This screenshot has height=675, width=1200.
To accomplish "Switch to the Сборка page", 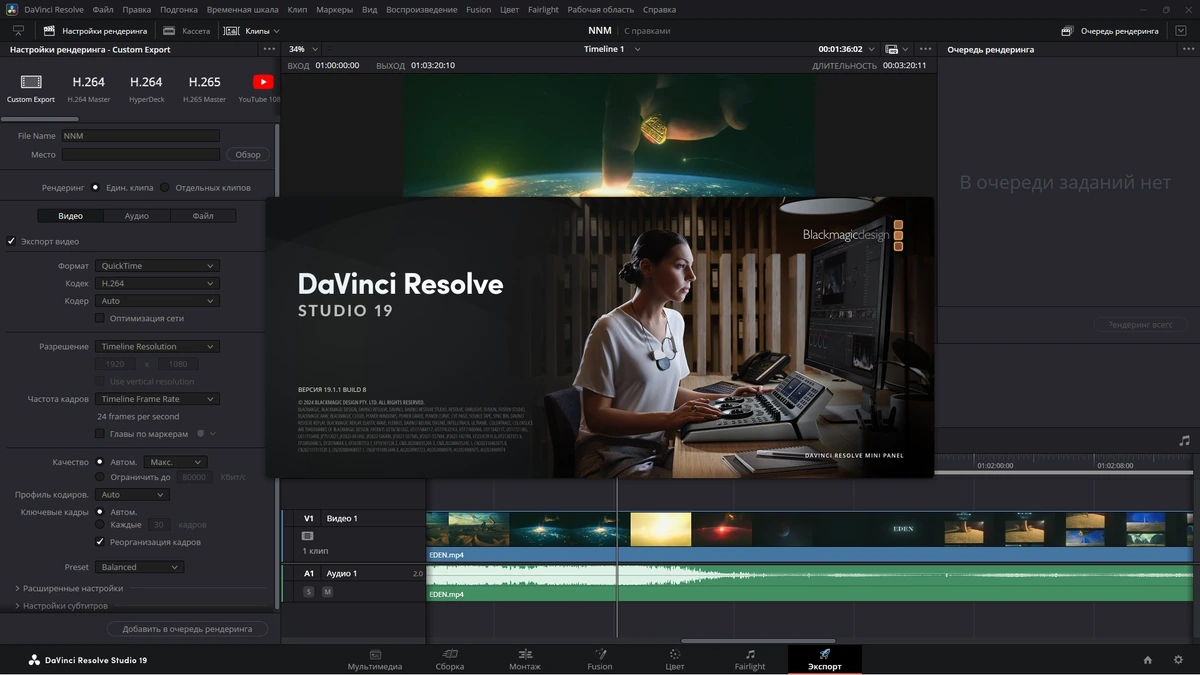I will pyautogui.click(x=450, y=660).
